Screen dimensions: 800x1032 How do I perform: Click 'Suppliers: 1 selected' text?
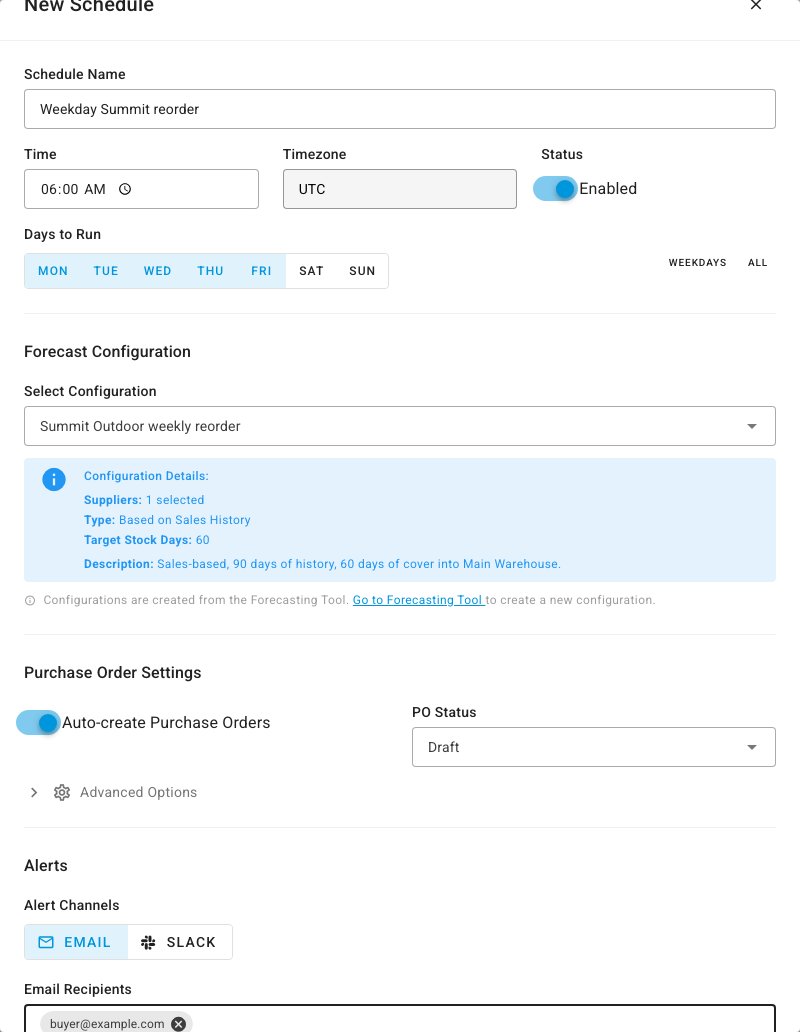pyautogui.click(x=144, y=500)
